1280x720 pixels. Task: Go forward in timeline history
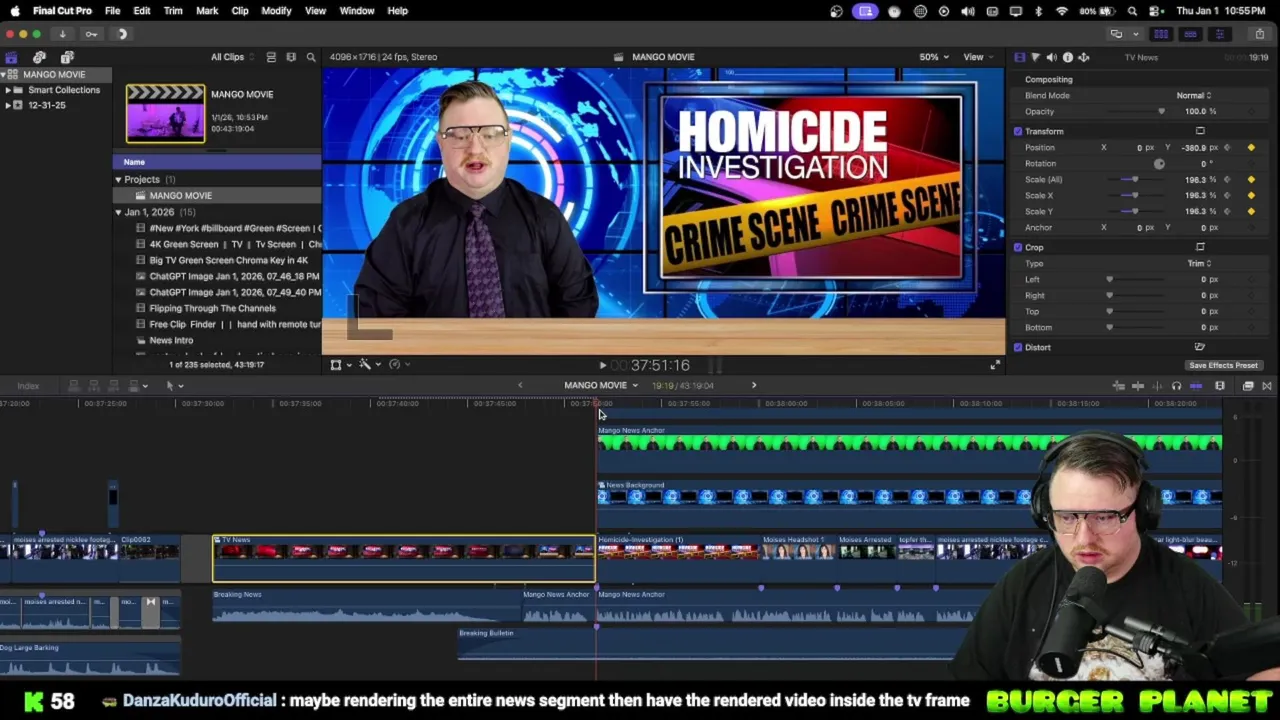(754, 385)
